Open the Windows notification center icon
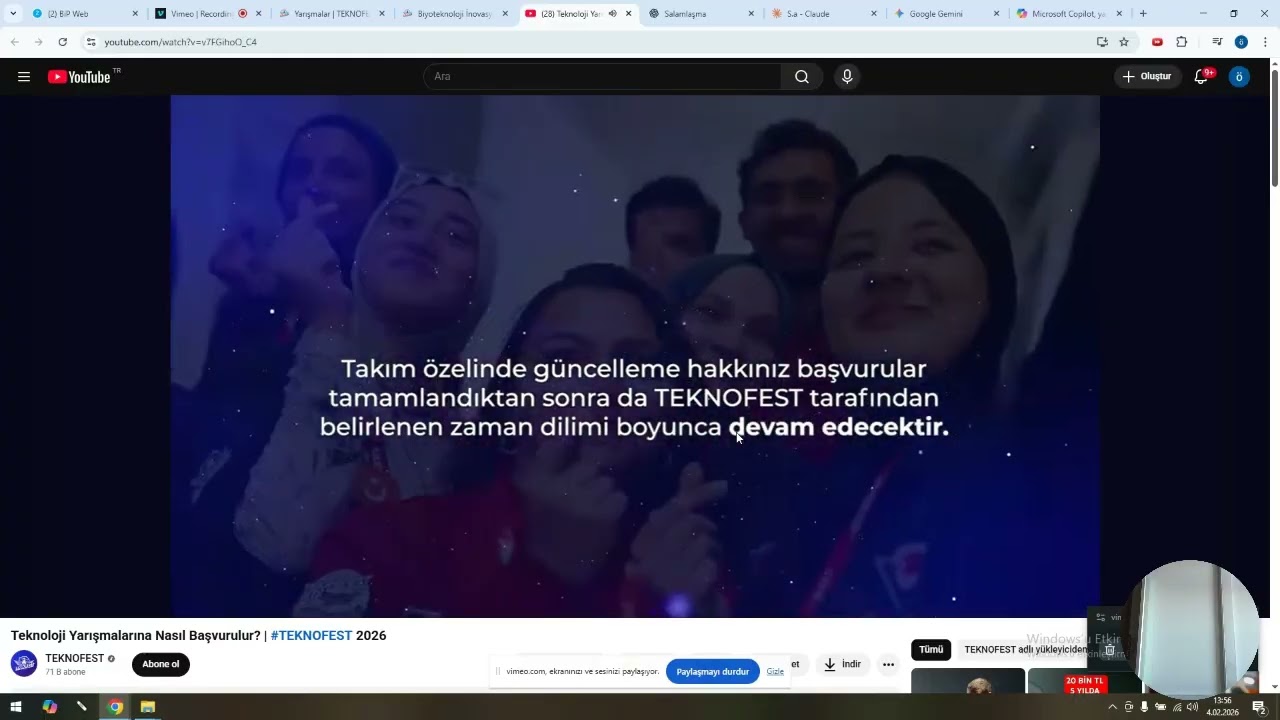1280x720 pixels. [x=1259, y=707]
